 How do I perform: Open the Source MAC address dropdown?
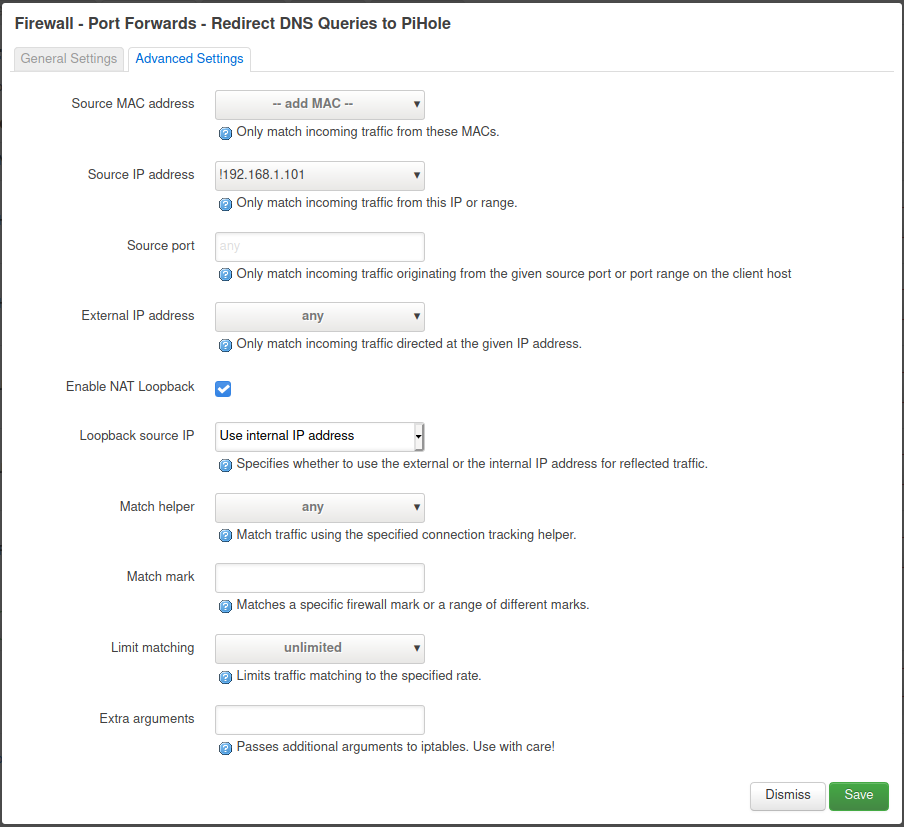tap(319, 105)
